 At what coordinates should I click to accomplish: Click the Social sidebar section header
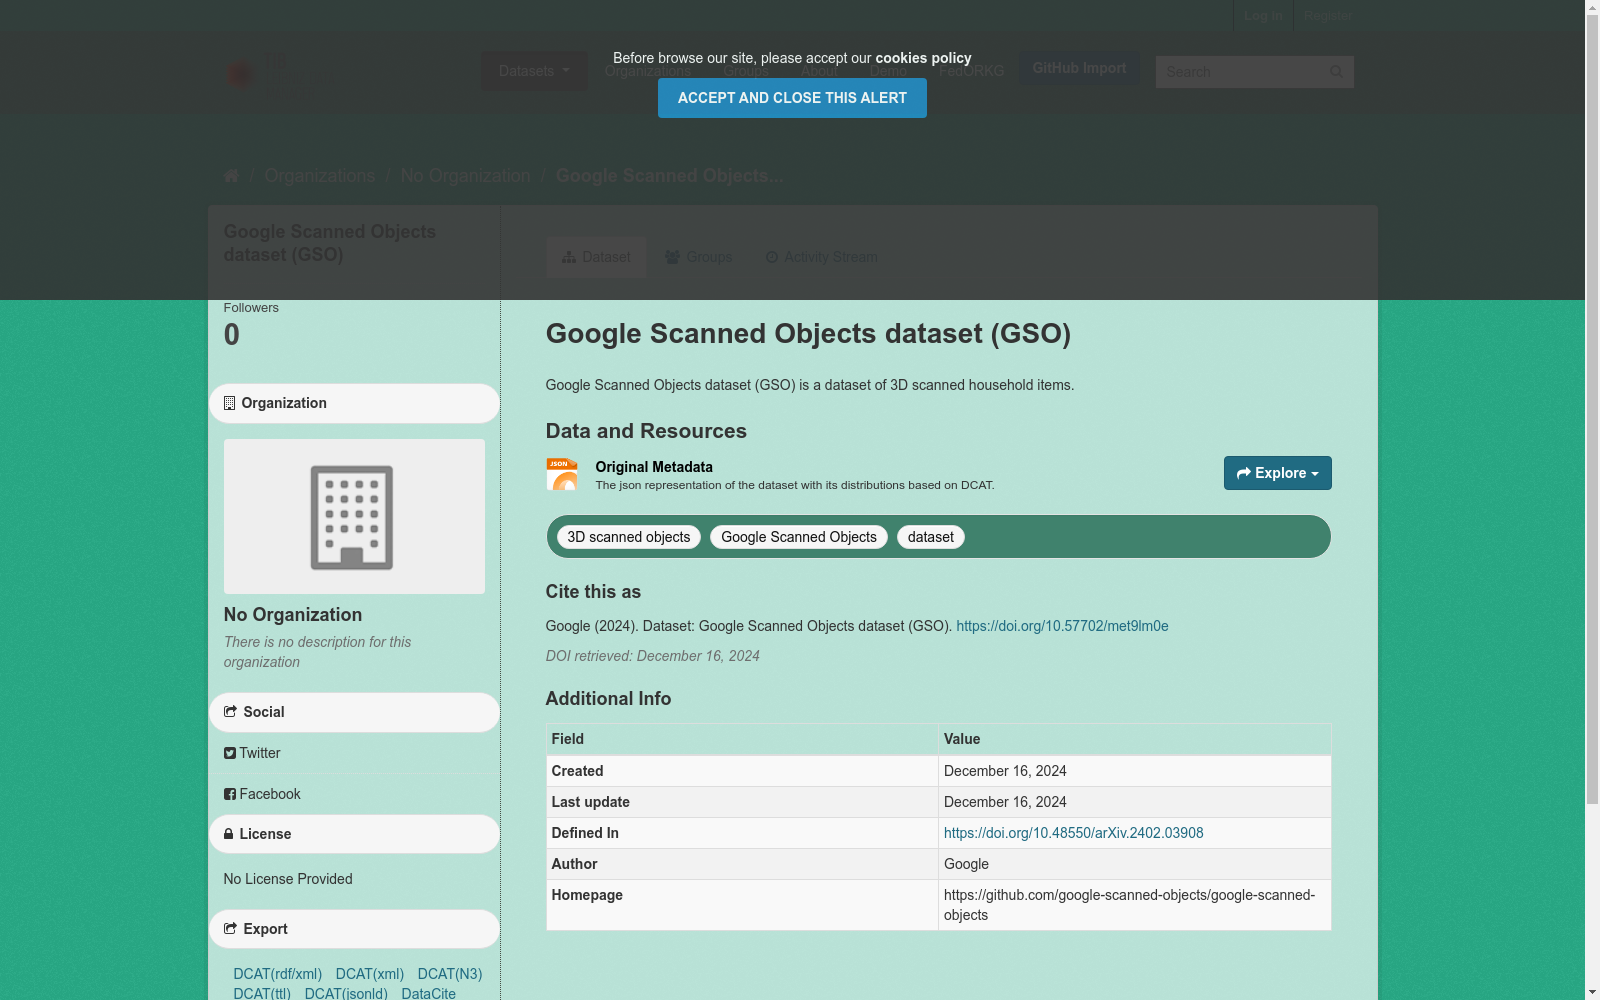tap(354, 712)
